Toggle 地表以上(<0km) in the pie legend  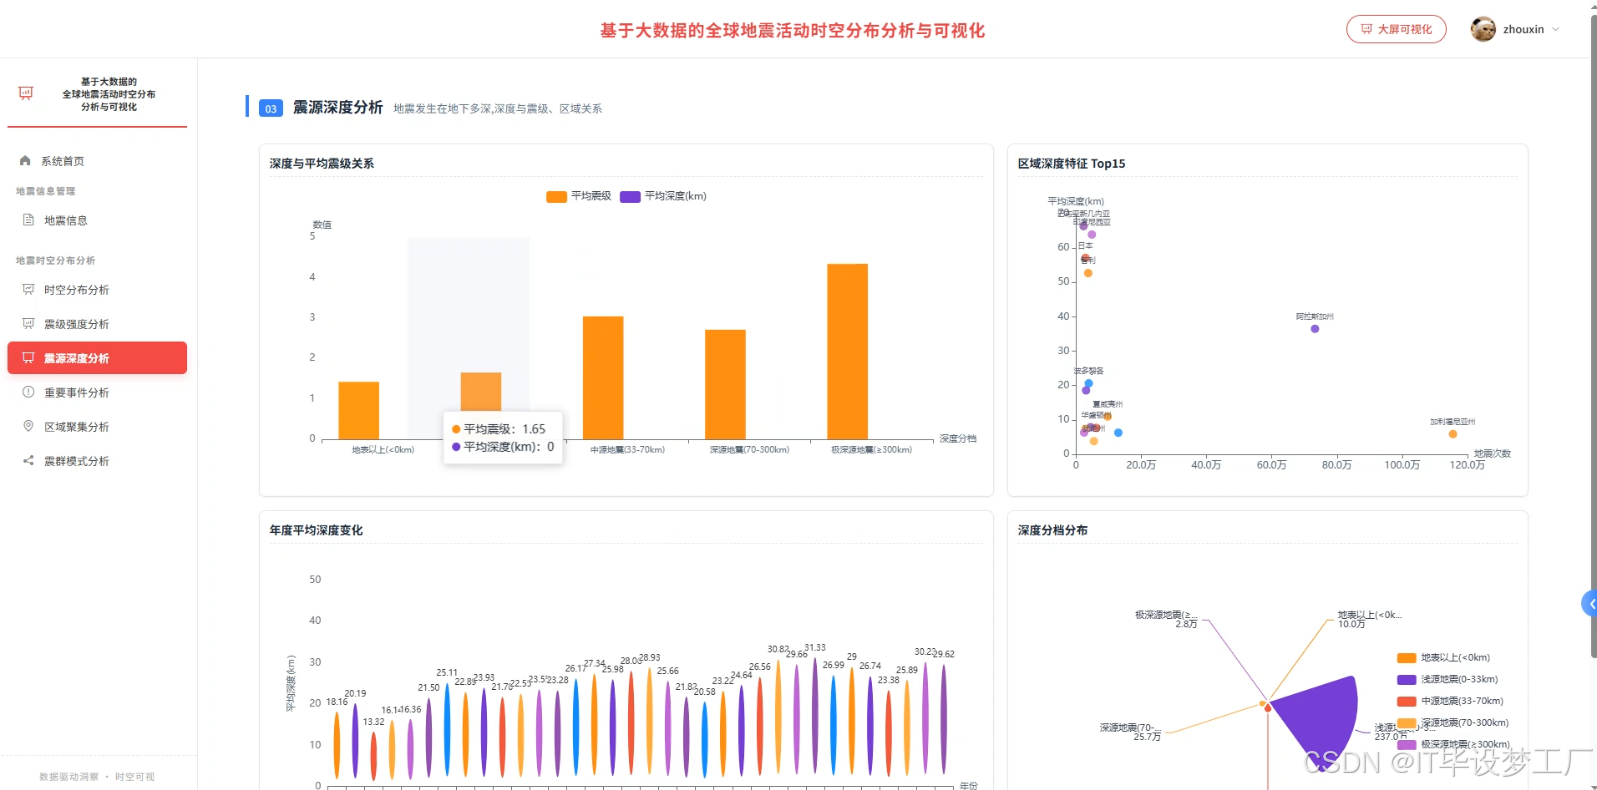(1443, 658)
